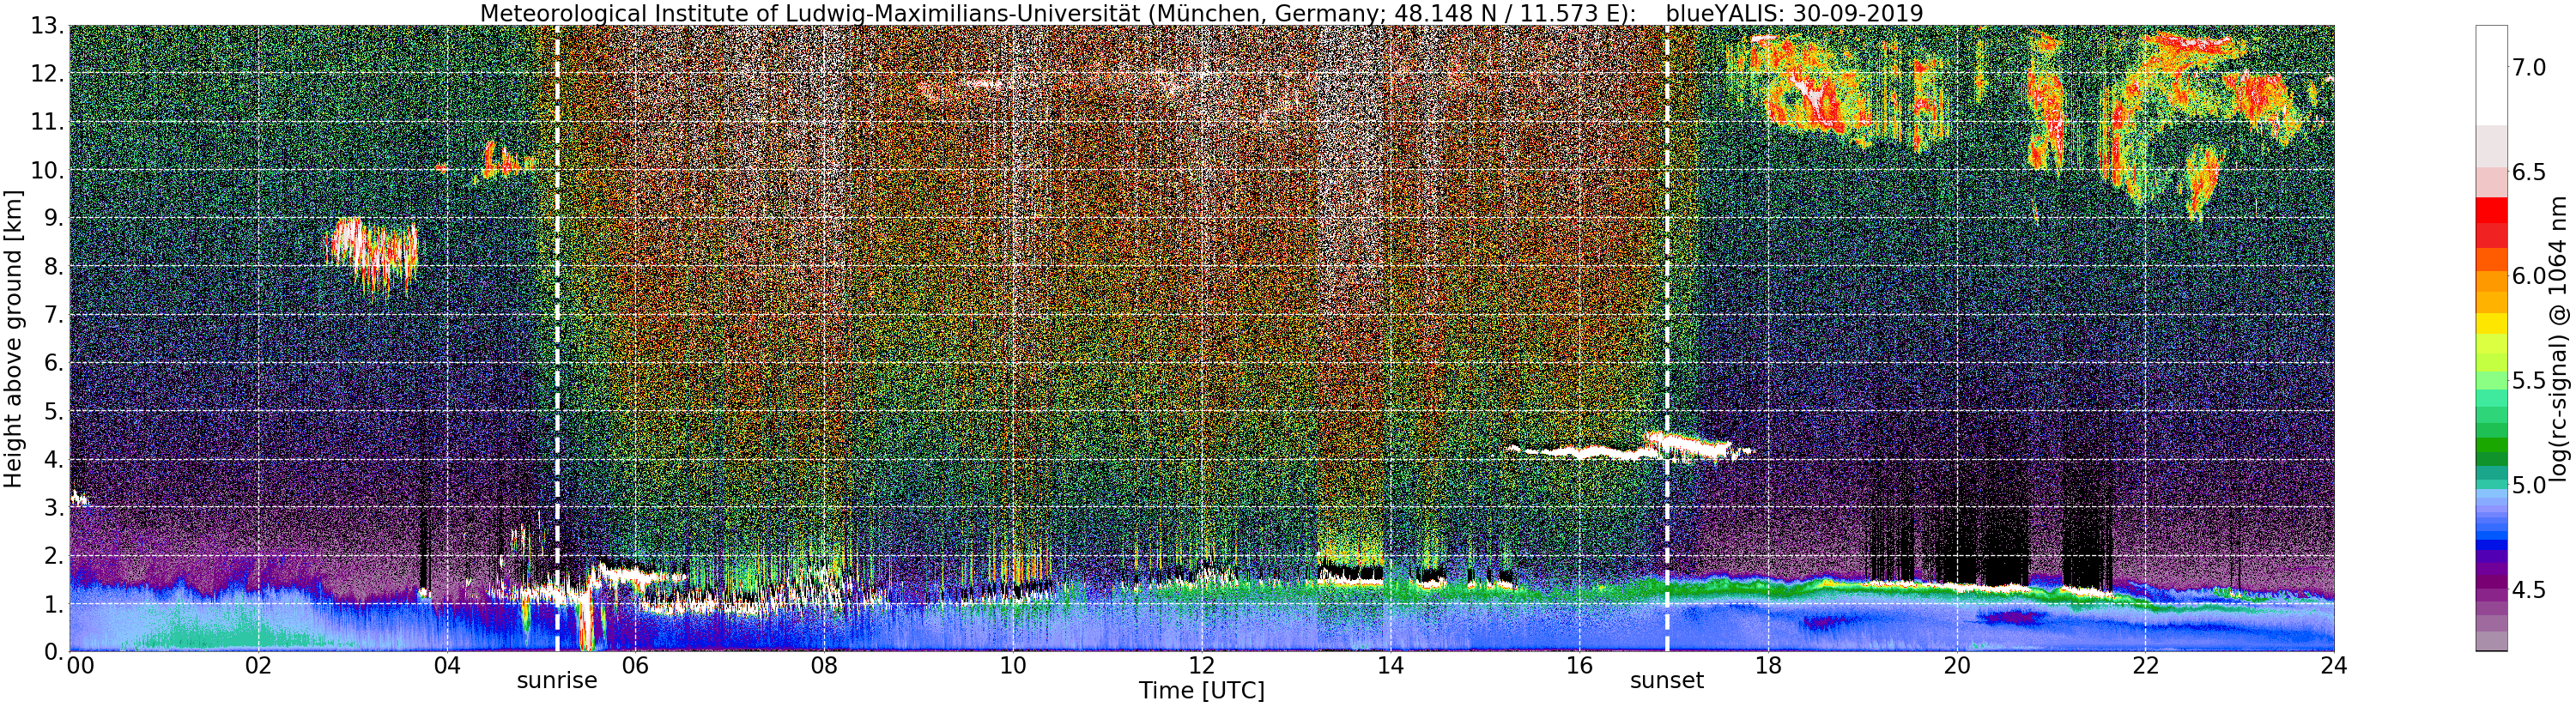The width and height of the screenshot is (2576, 707).
Task: Click the y-axis tick label '6.'
Action: pyautogui.click(x=53, y=363)
